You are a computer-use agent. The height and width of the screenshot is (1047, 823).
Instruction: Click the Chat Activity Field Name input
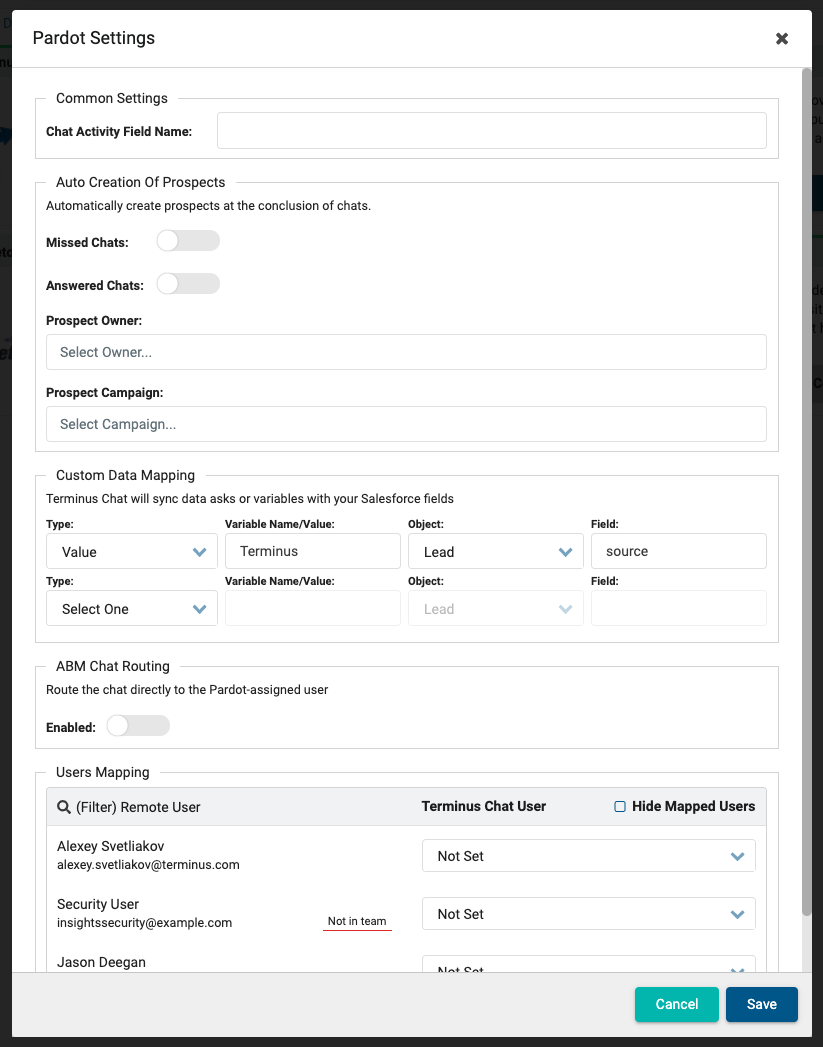(x=491, y=130)
